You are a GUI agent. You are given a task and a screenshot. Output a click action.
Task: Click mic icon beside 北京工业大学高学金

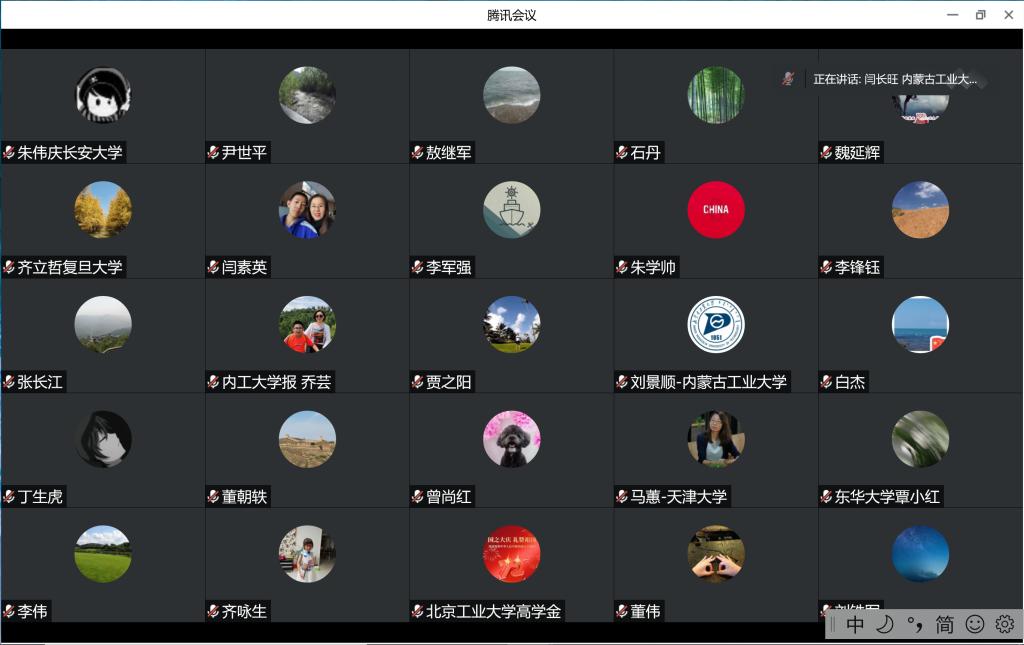418,611
